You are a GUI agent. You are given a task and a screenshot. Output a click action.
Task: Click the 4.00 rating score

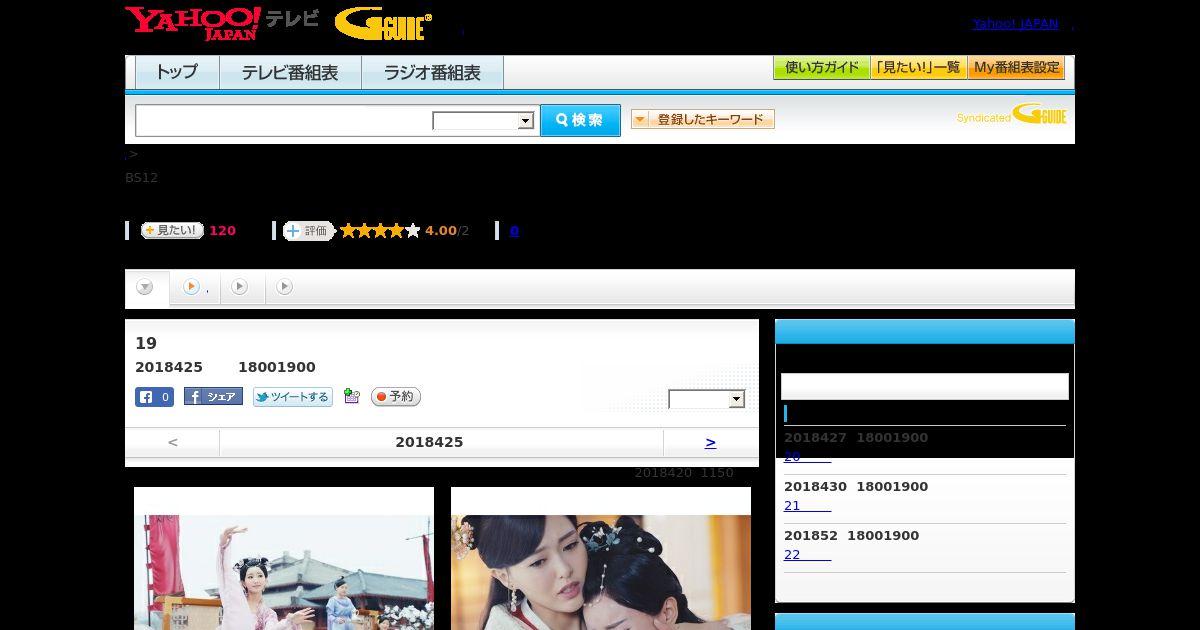pyautogui.click(x=440, y=231)
